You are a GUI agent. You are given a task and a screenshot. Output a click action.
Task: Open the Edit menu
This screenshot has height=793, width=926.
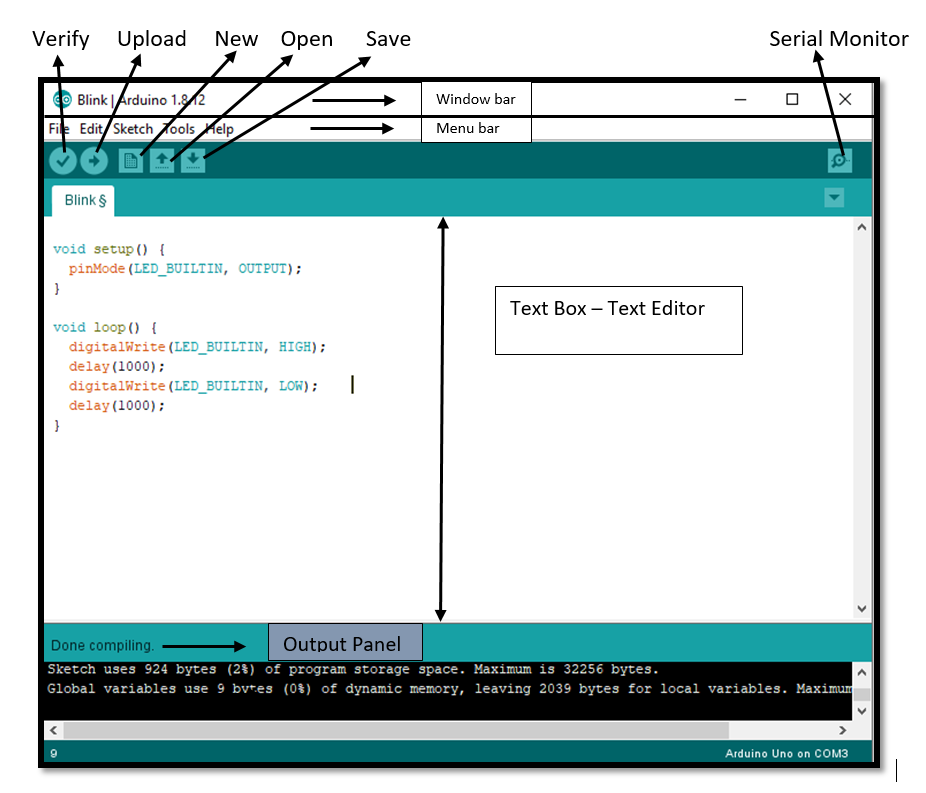click(91, 129)
